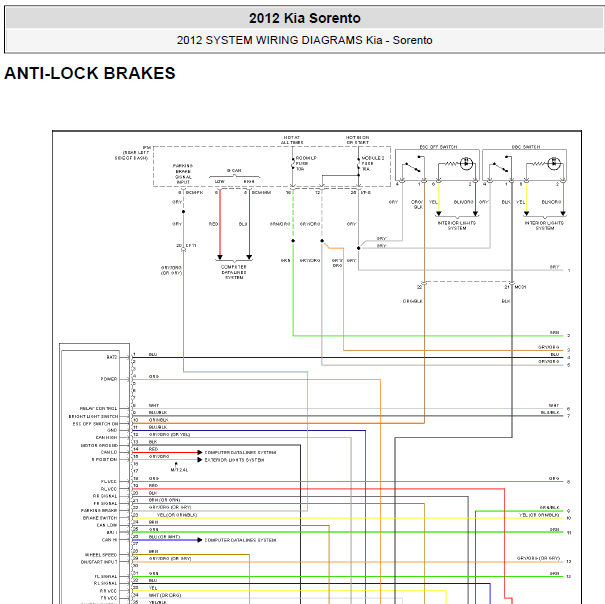605x604 pixels.
Task: Click the LED indicator symbol in the right ESC SWITCH
Action: 554,163
